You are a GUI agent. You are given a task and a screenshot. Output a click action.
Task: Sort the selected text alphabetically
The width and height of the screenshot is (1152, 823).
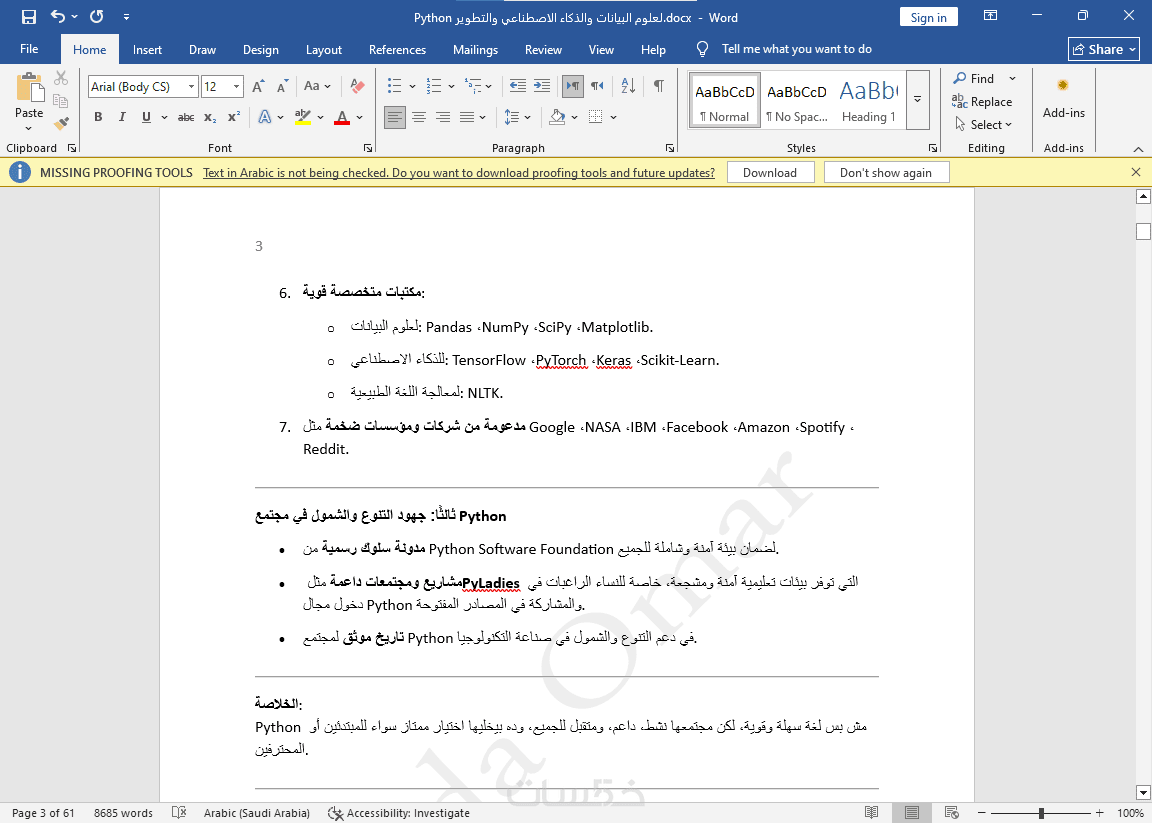tap(628, 86)
